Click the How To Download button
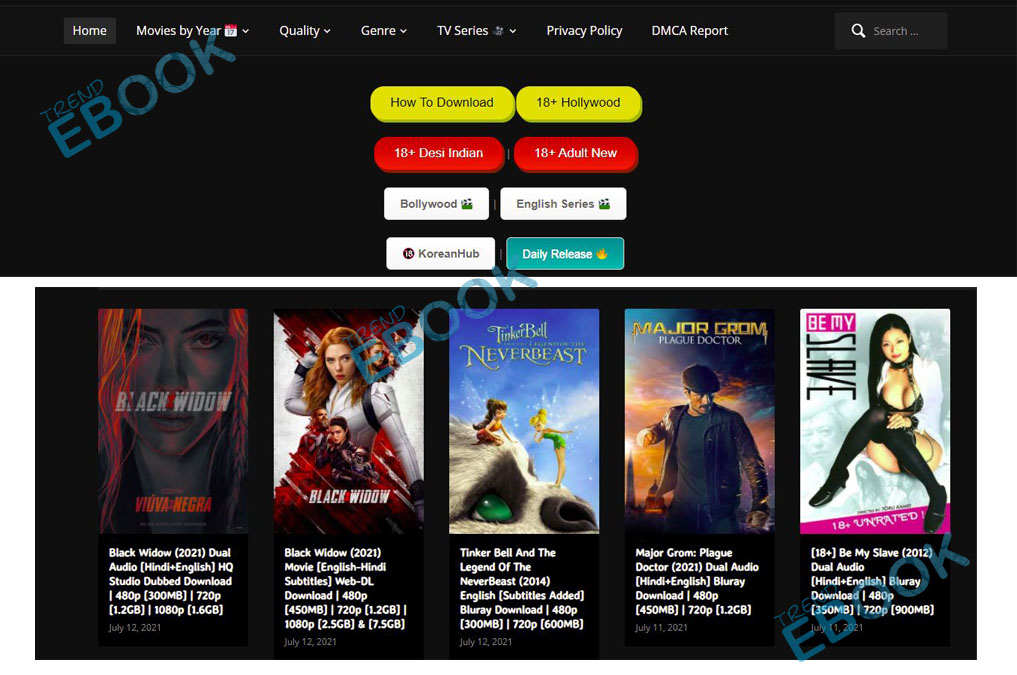The width and height of the screenshot is (1017, 675). pos(442,103)
